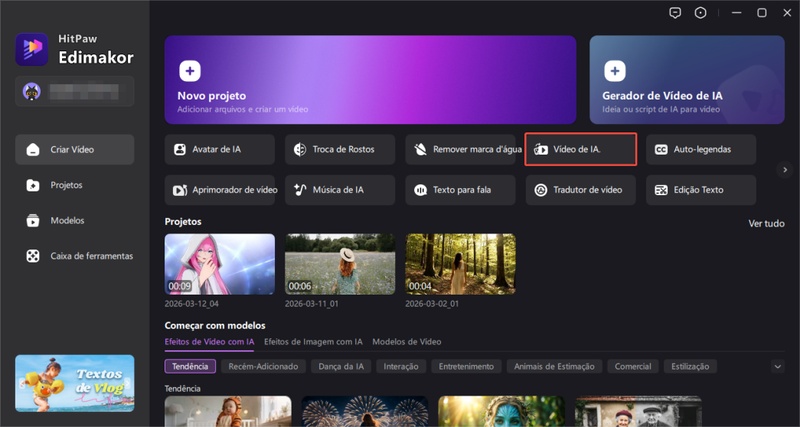Select the Comercial filter chip

tap(633, 366)
